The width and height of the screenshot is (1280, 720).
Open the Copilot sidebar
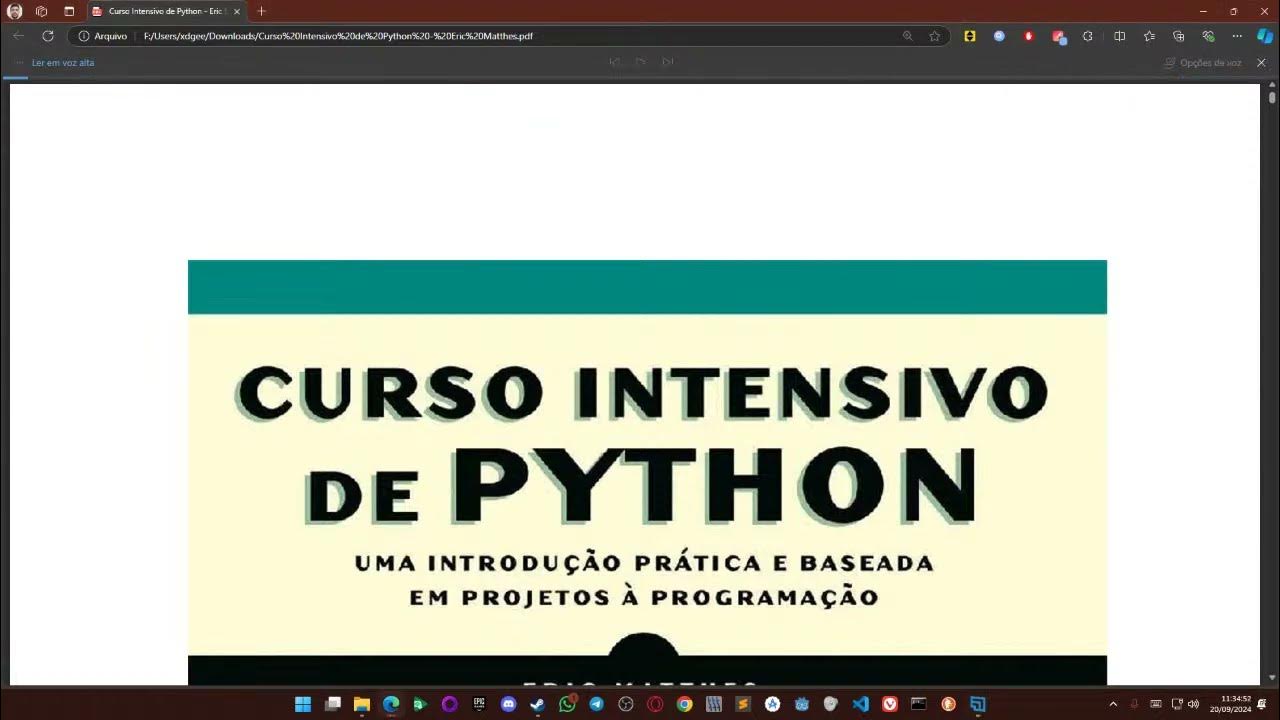pyautogui.click(x=1265, y=36)
